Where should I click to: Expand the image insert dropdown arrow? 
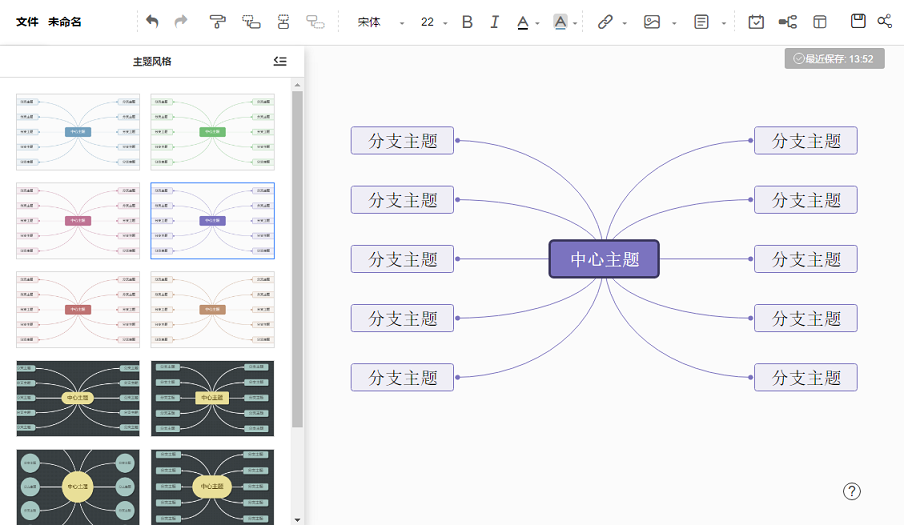(x=674, y=24)
